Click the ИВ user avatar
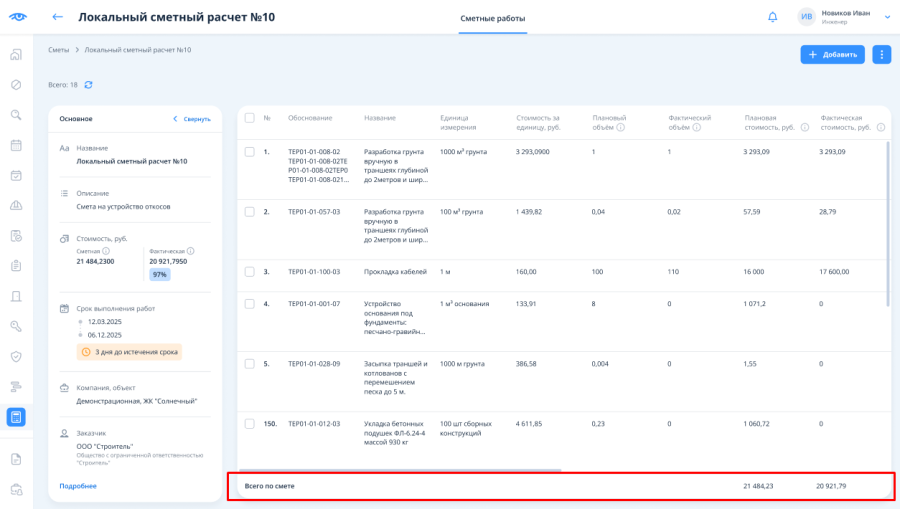This screenshot has width=900, height=509. (x=806, y=17)
